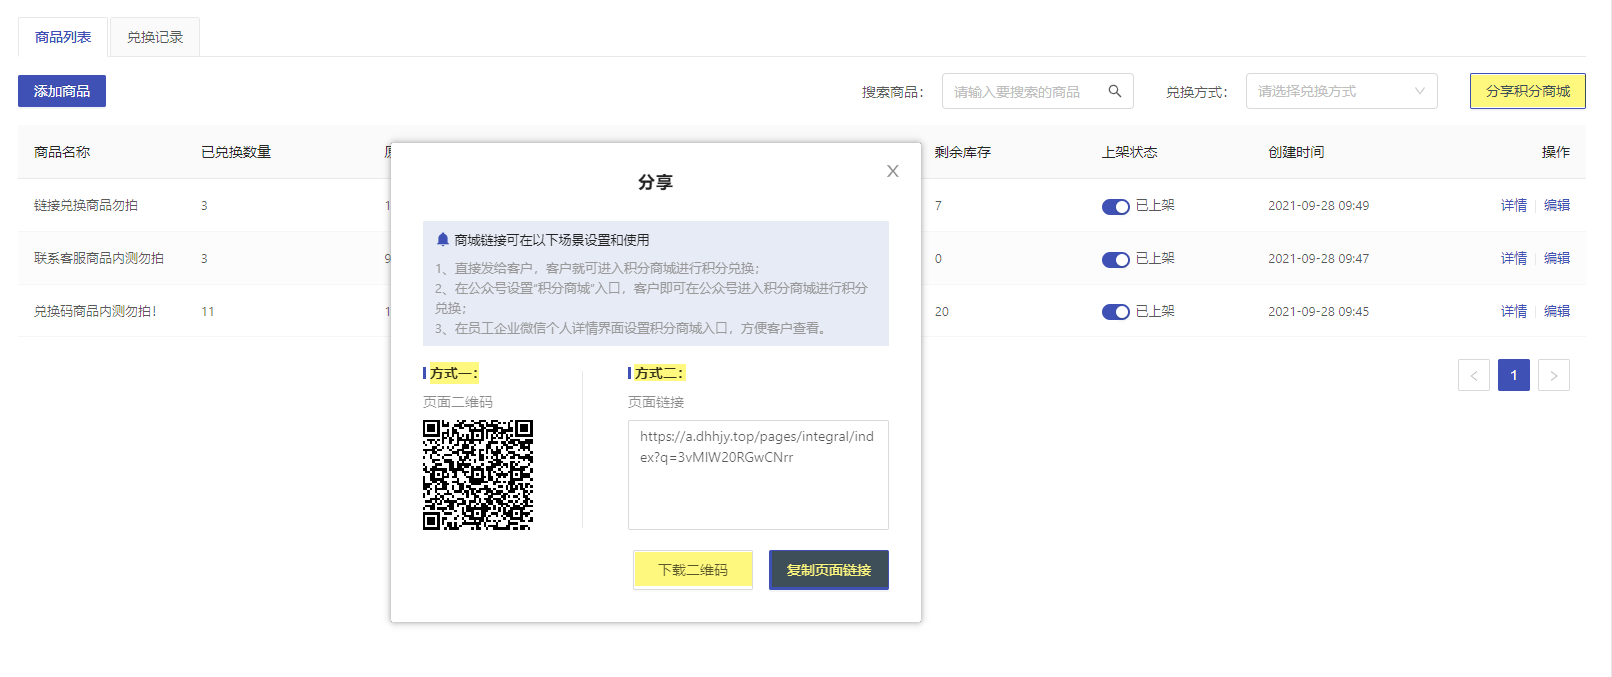1612x677 pixels.
Task: Click the 搜索商品: label
Action: coord(893,92)
